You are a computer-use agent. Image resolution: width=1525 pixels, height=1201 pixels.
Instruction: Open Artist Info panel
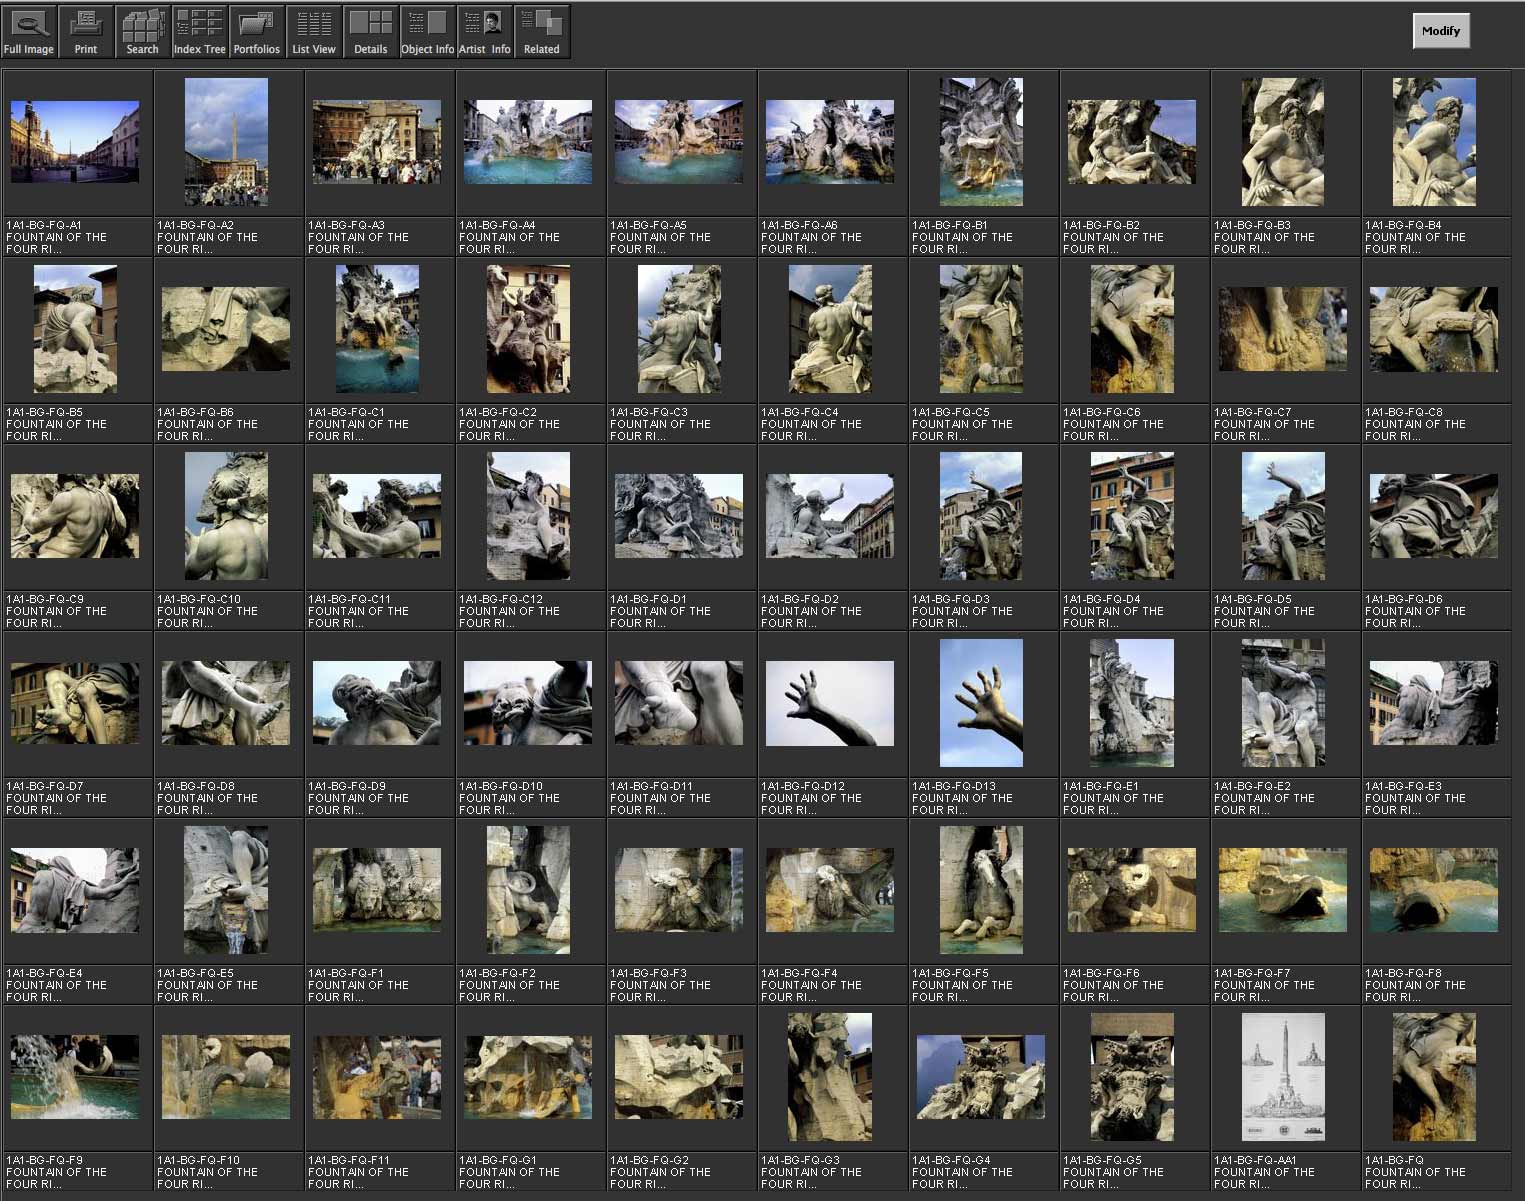tap(485, 32)
